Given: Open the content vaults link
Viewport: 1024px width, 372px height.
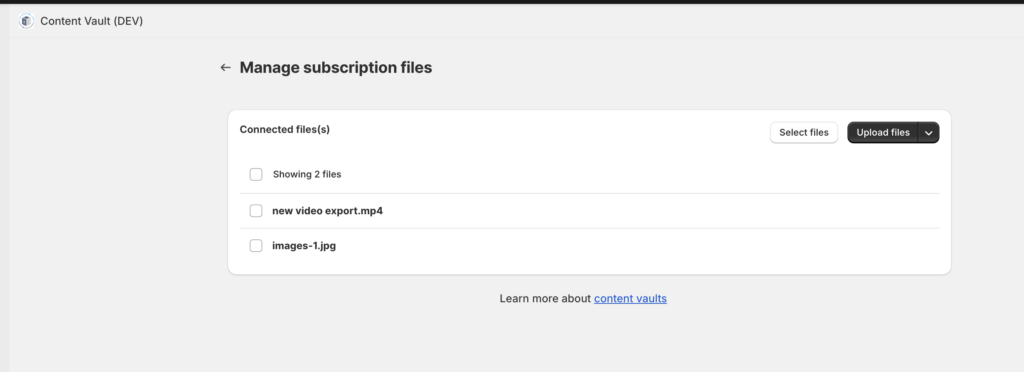Looking at the screenshot, I should (630, 298).
